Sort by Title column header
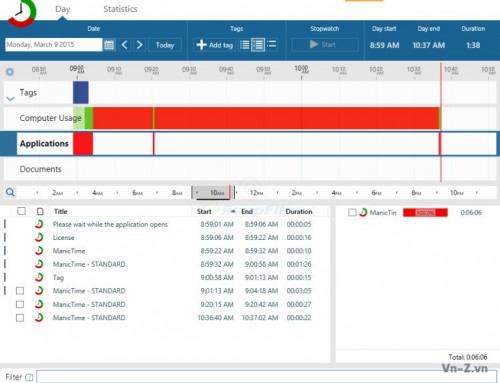This screenshot has height=383, width=500. [61, 211]
